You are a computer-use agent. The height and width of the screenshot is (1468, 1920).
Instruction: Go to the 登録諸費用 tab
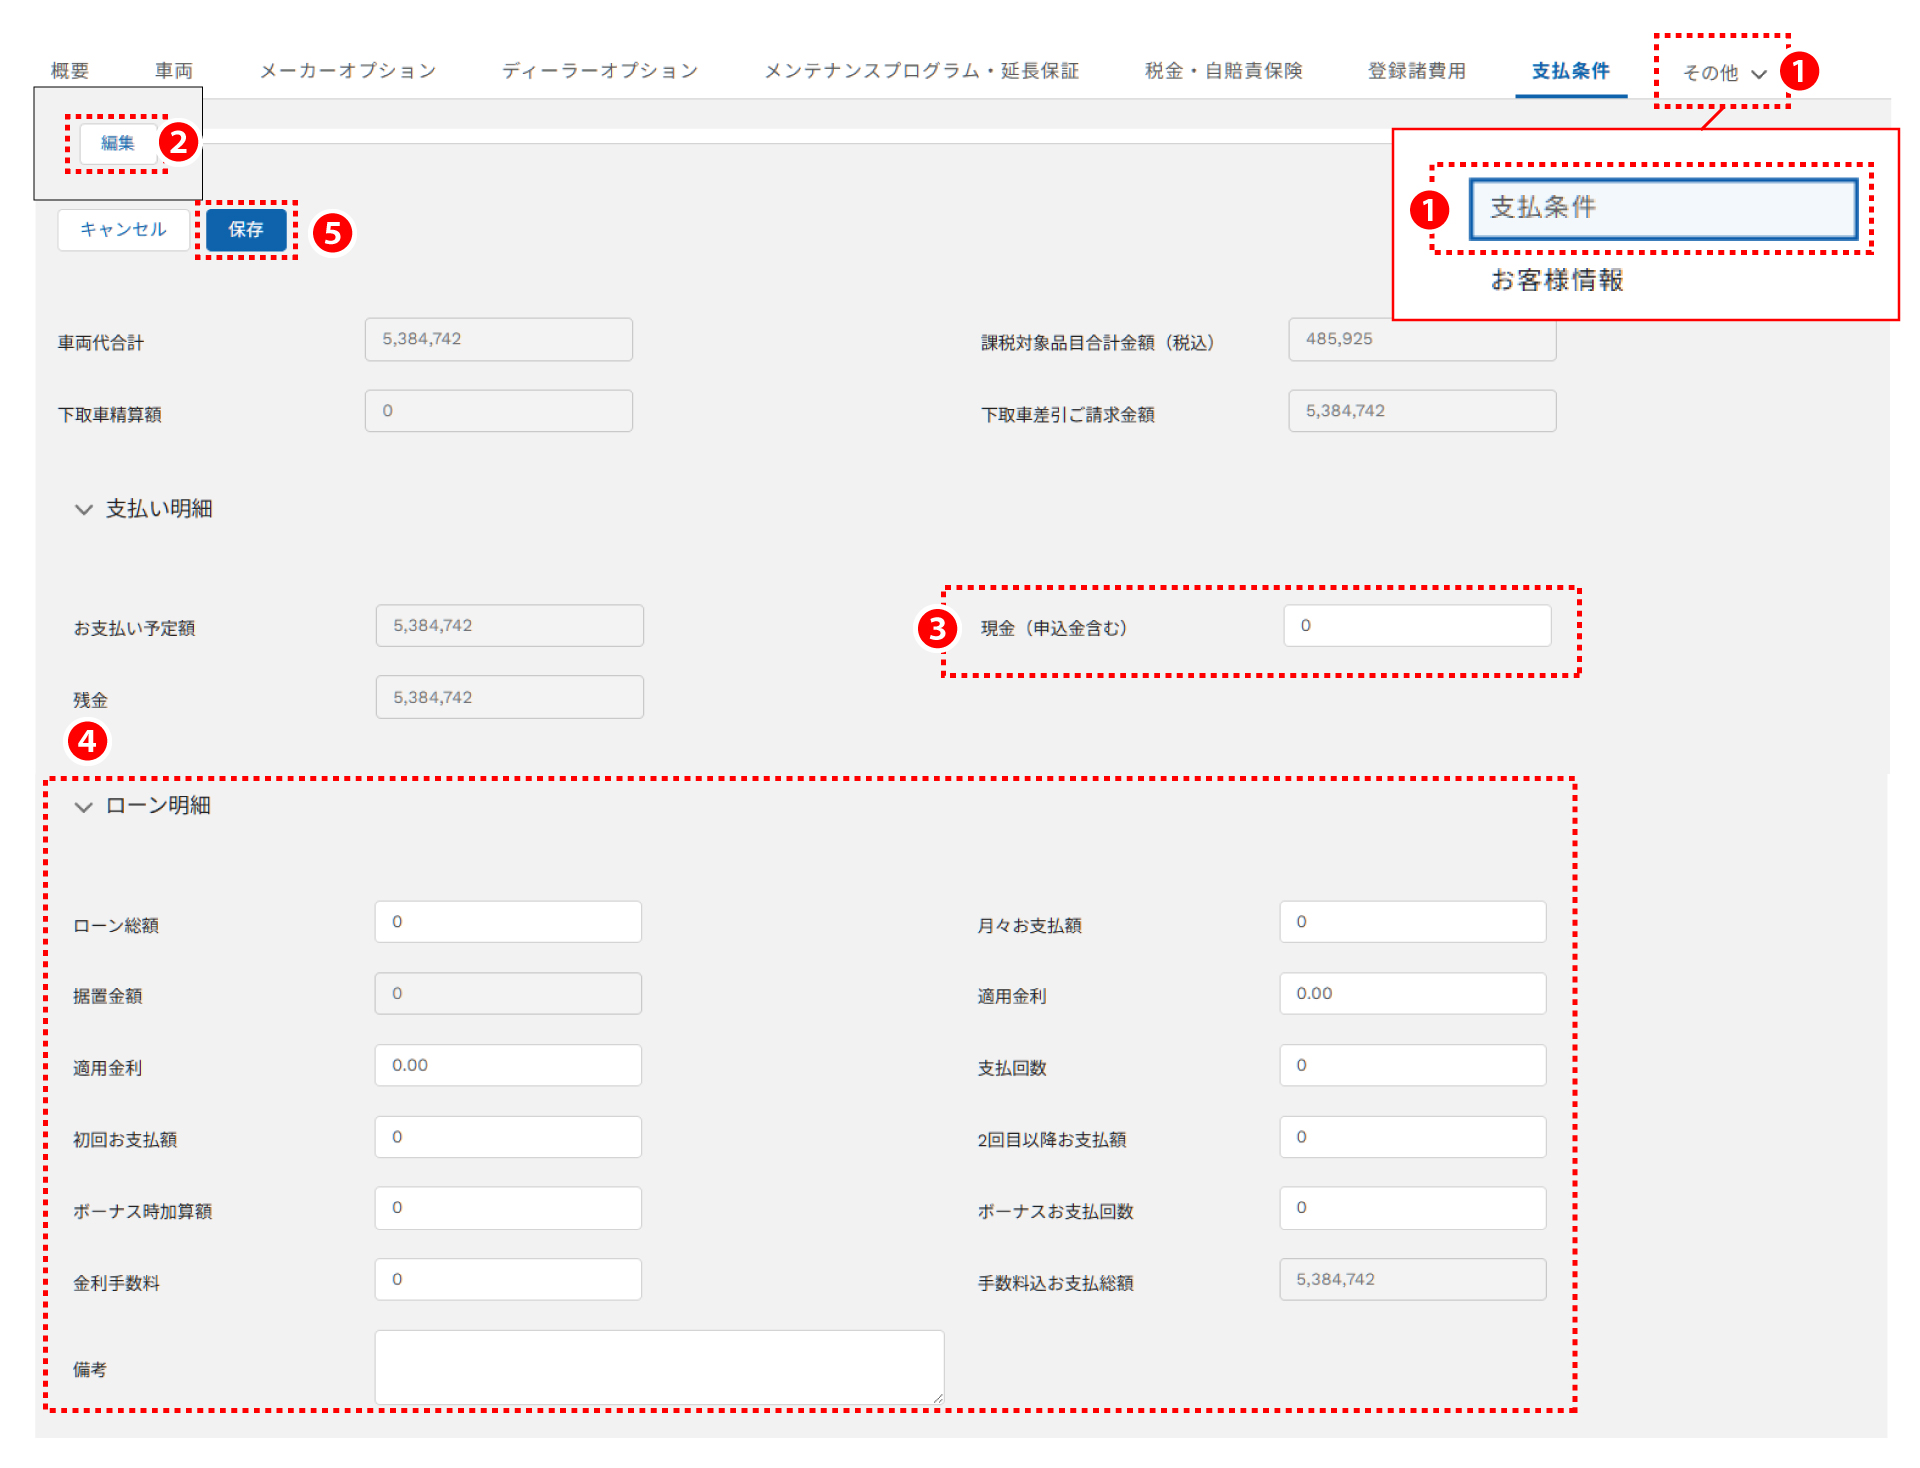pyautogui.click(x=1416, y=71)
